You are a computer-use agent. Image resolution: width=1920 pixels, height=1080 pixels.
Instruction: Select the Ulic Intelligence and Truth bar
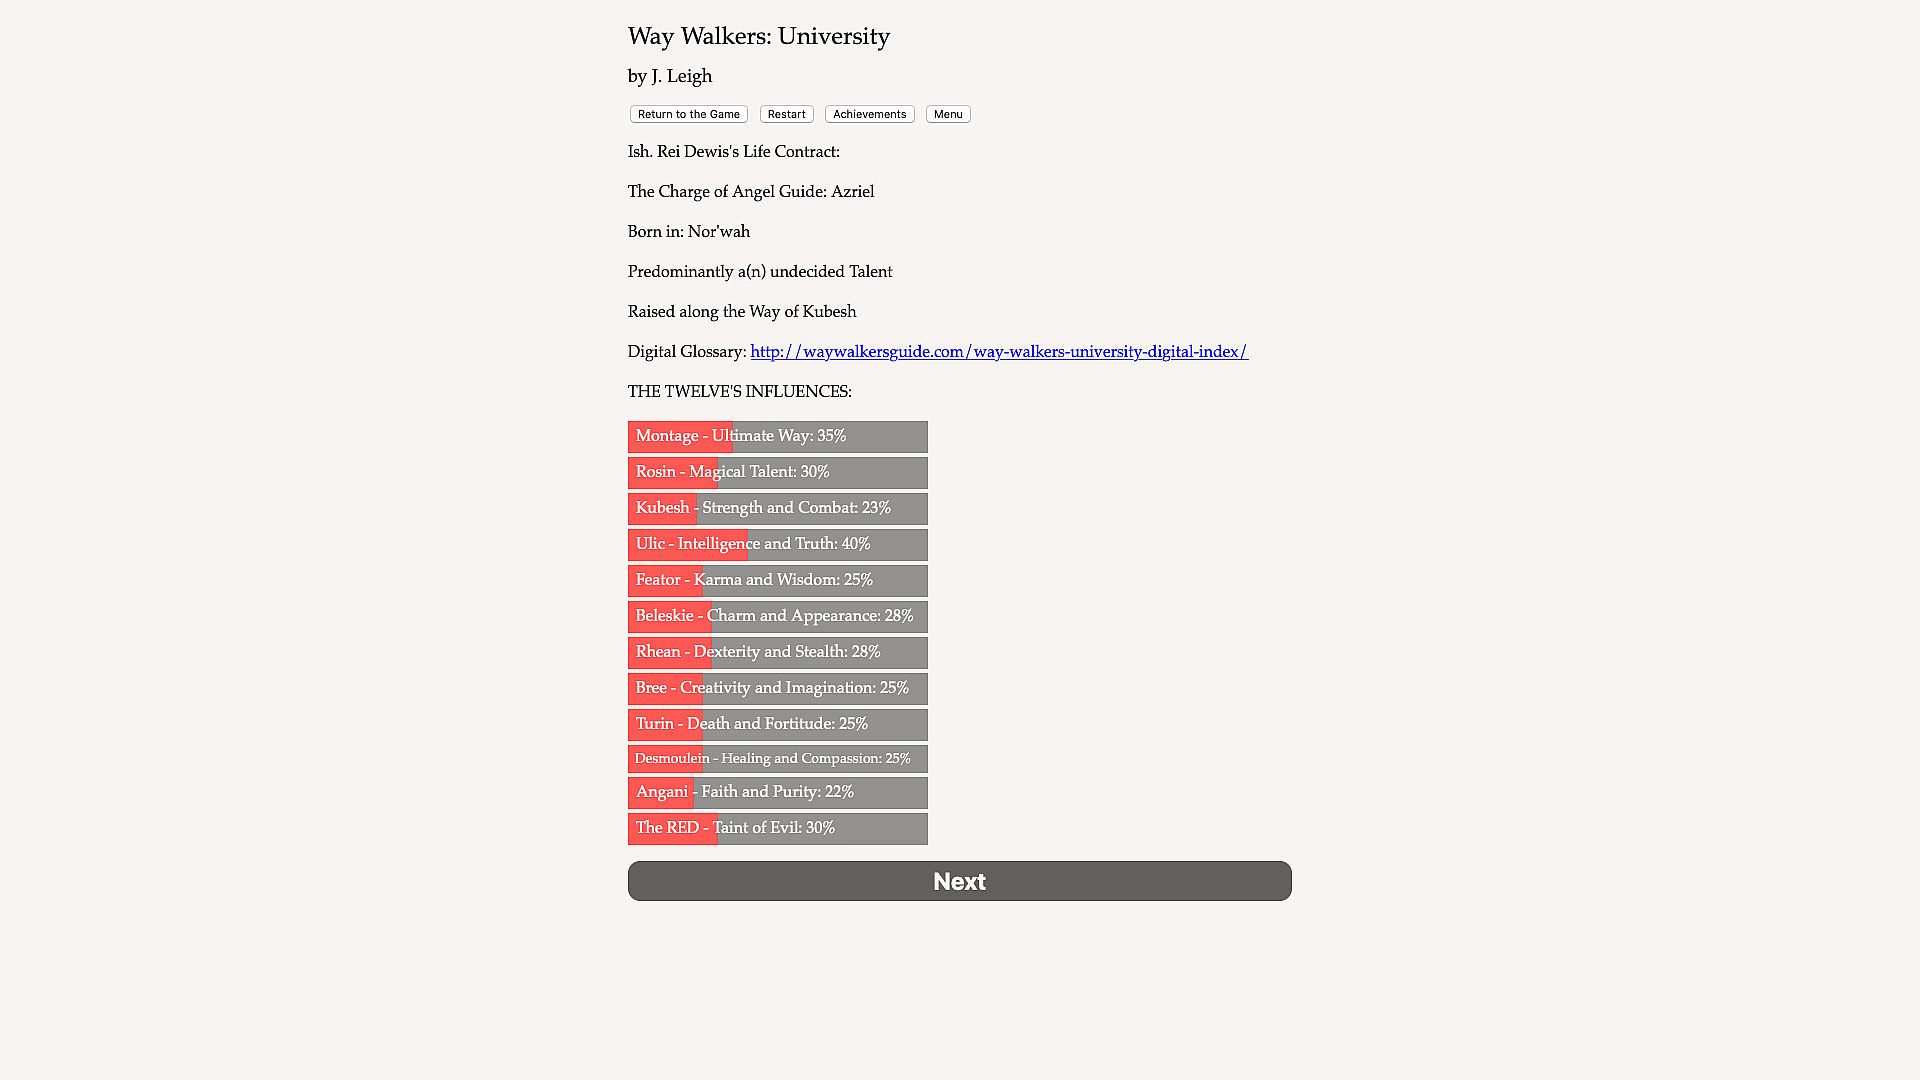(777, 545)
